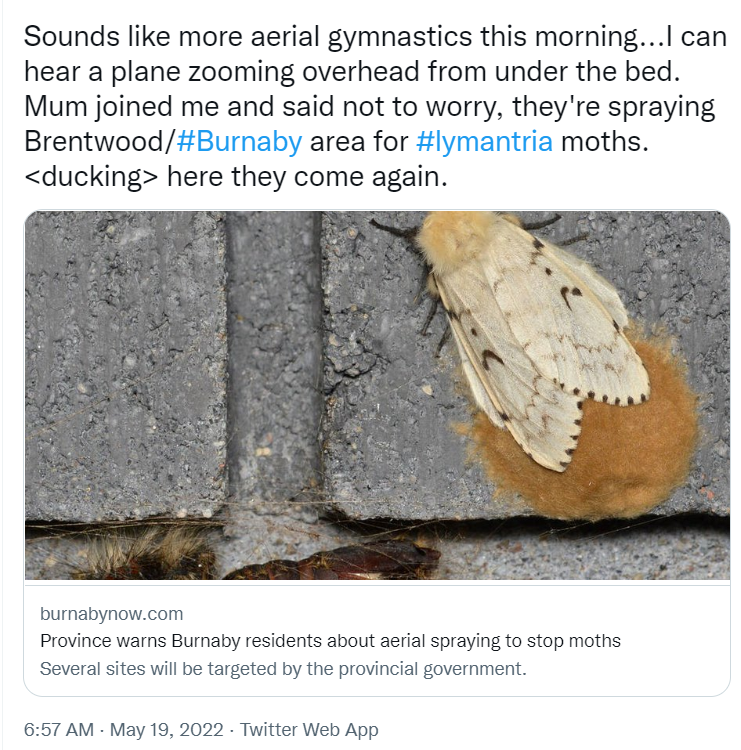Click the word "Brentwood/" in the tweet
The image size is (741, 750).
[x=100, y=142]
